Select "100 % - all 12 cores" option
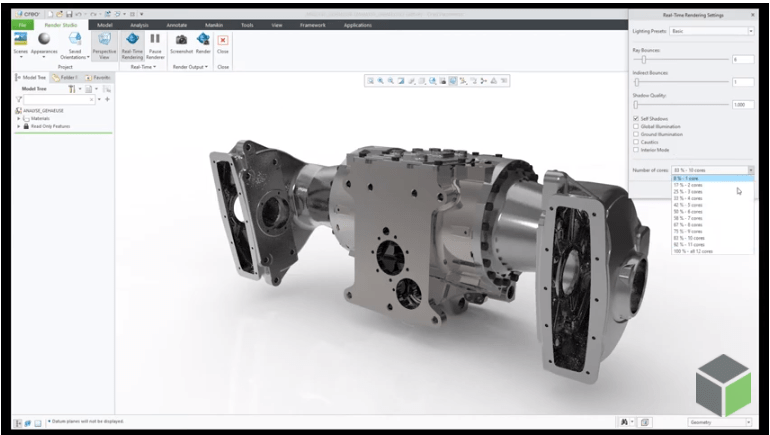 pyautogui.click(x=694, y=251)
